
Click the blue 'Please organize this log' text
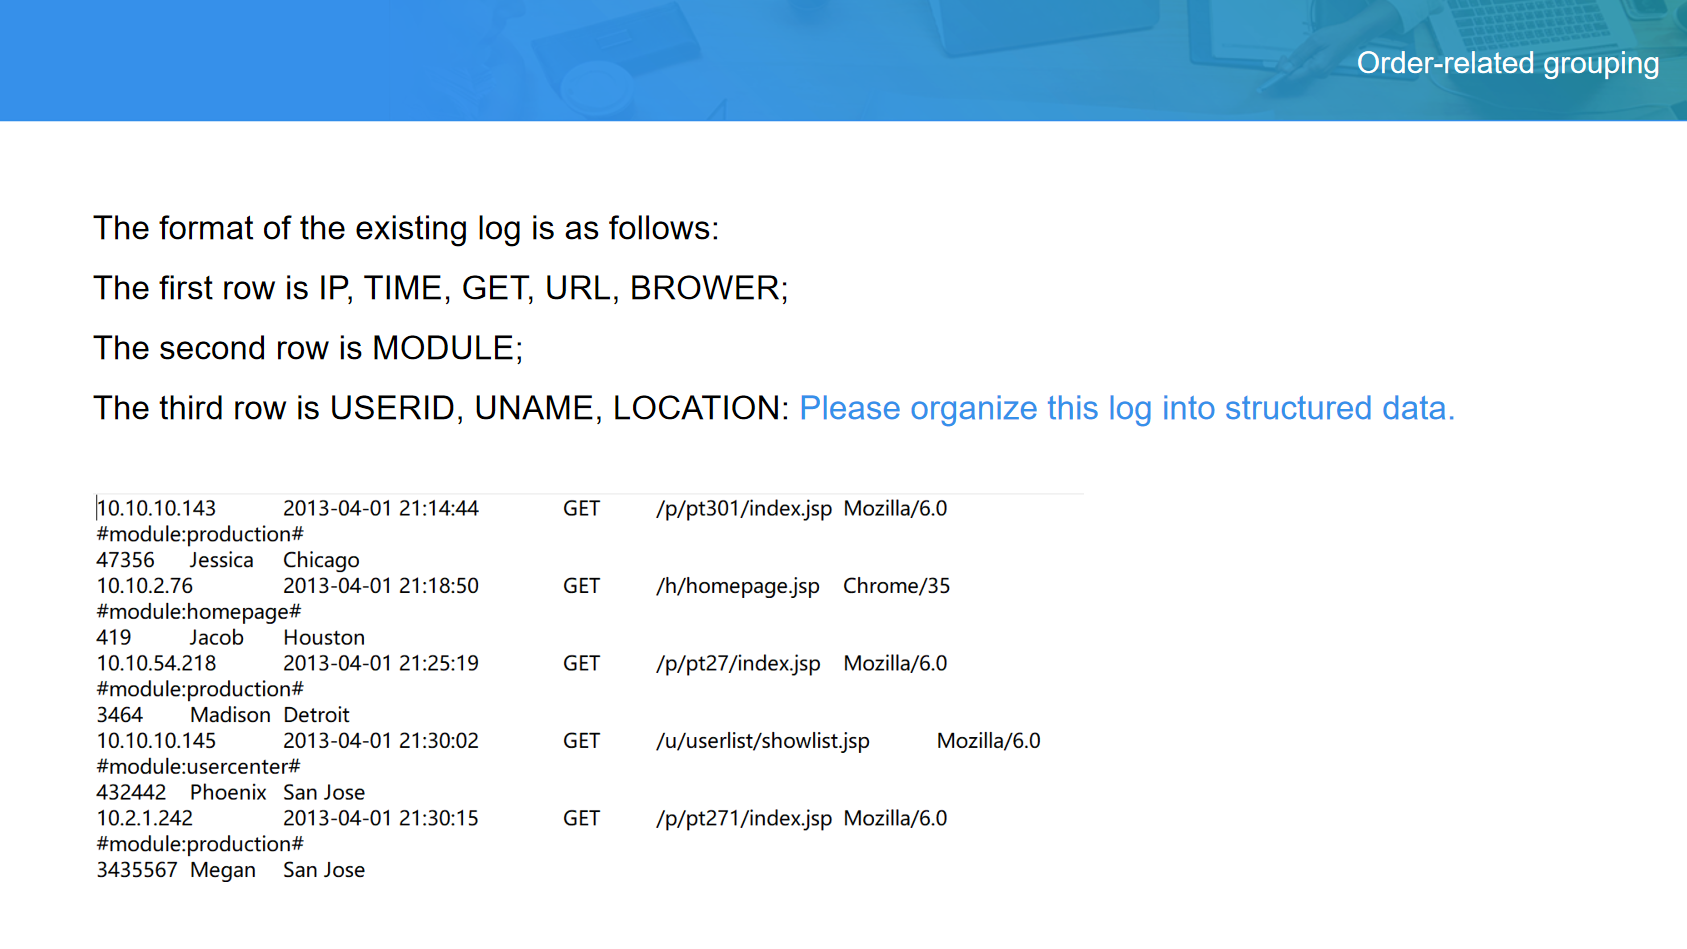[x=1126, y=408]
